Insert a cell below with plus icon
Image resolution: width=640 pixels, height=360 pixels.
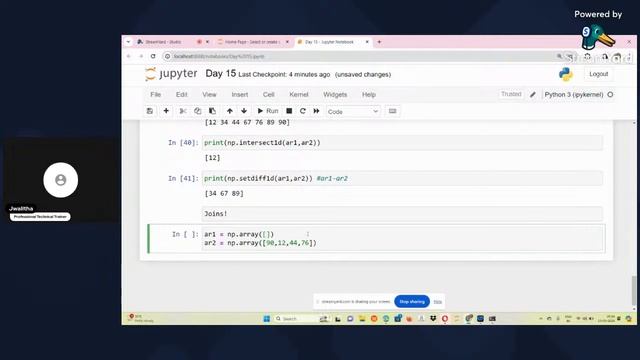(x=166, y=111)
